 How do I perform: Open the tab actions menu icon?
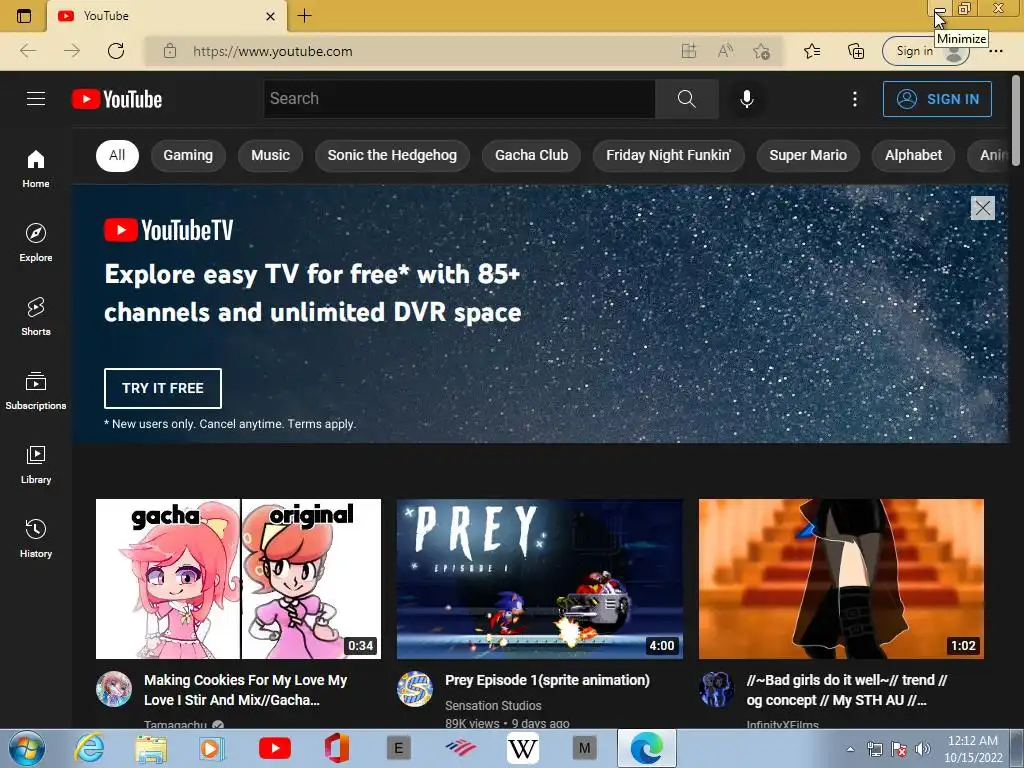pyautogui.click(x=24, y=16)
